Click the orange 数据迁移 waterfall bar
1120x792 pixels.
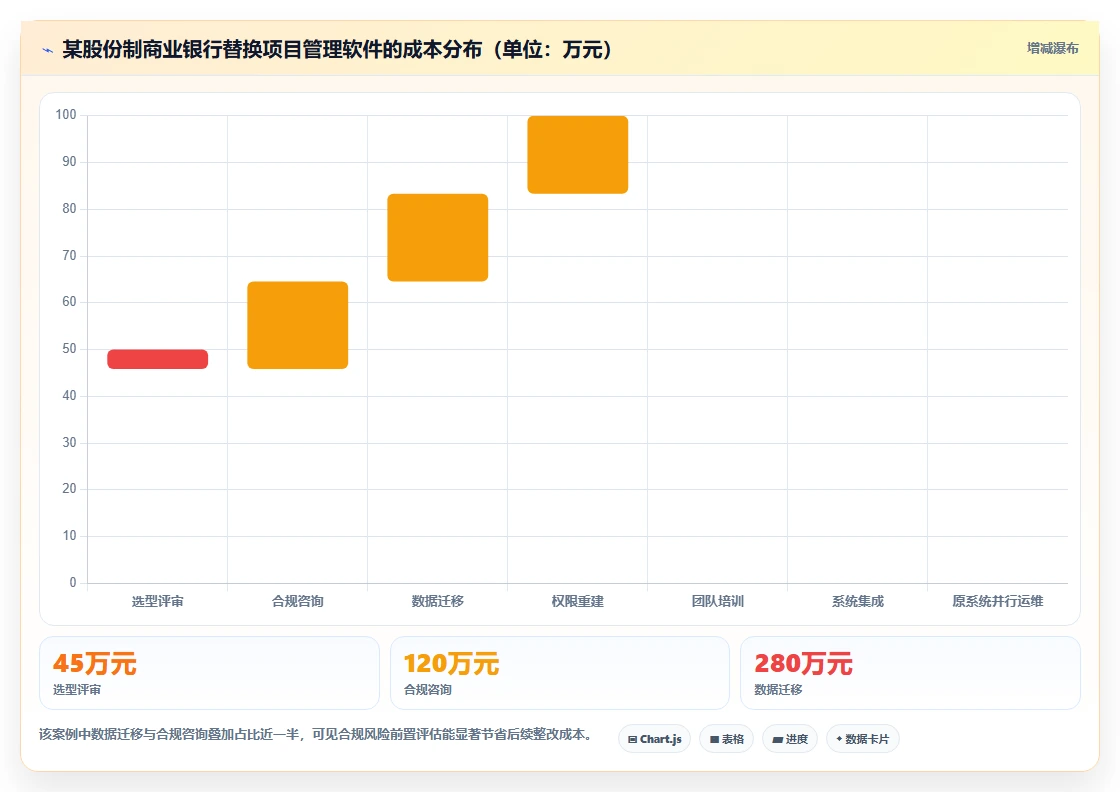[438, 238]
